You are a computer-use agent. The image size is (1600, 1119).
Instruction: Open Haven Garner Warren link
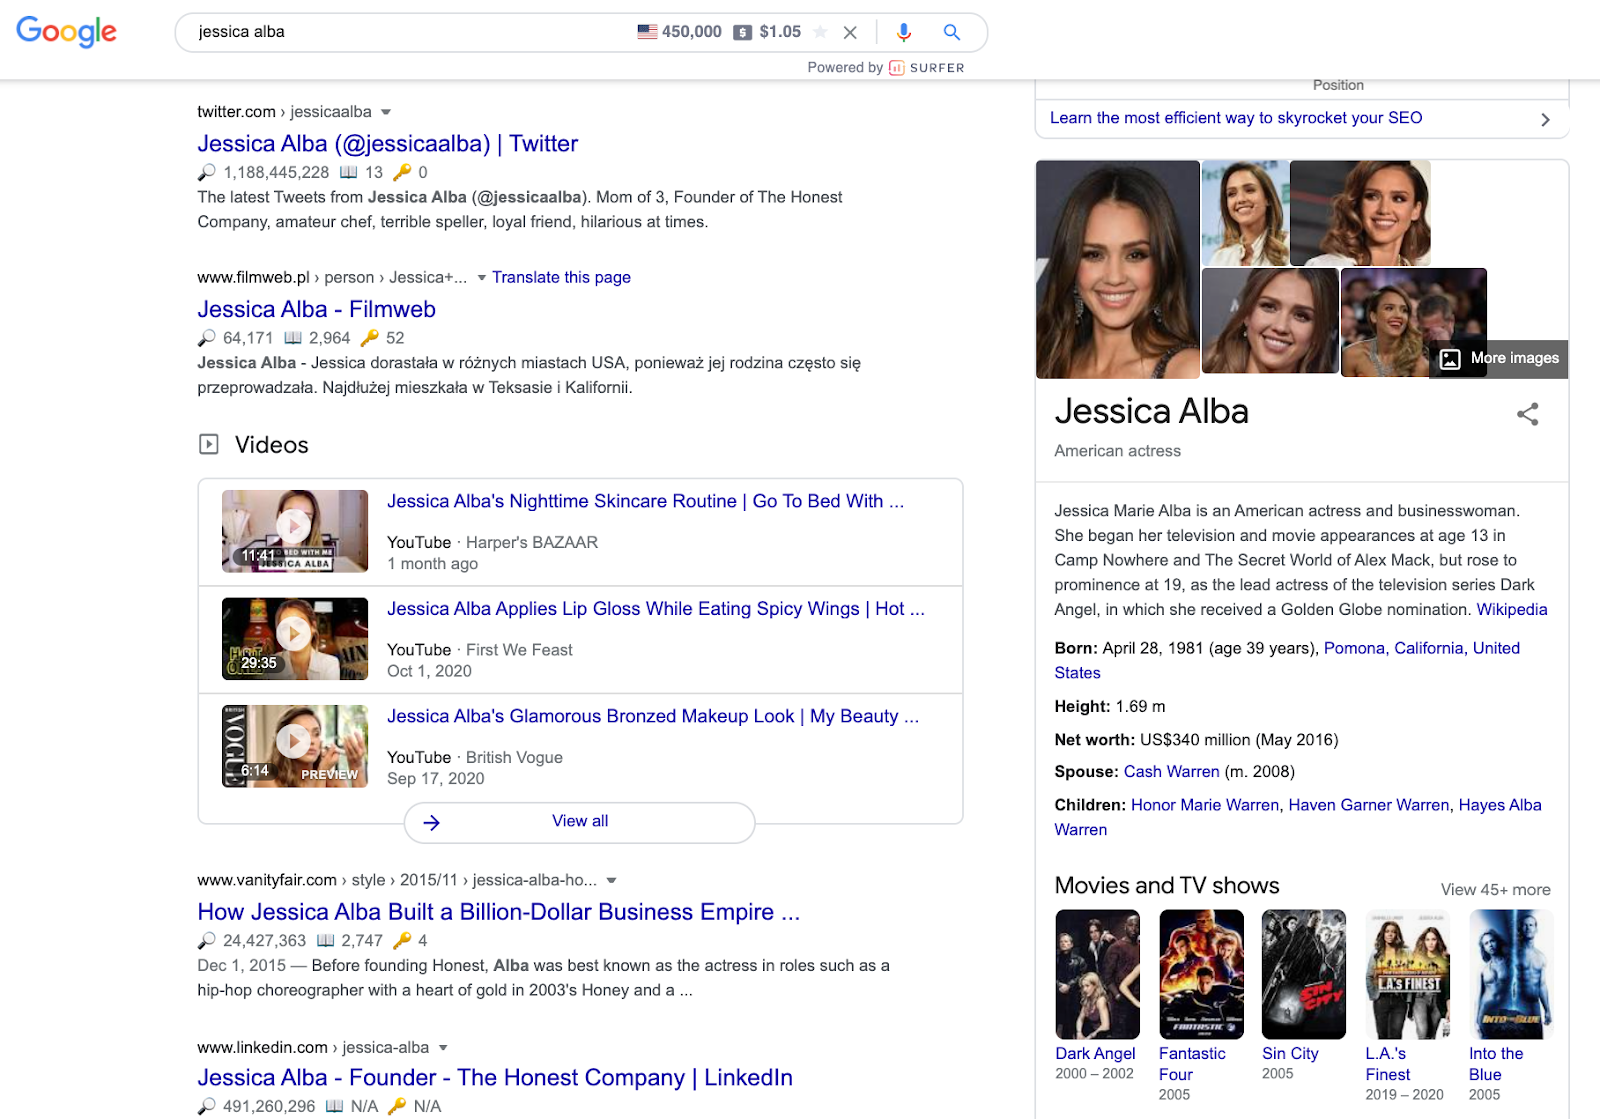click(x=1369, y=805)
